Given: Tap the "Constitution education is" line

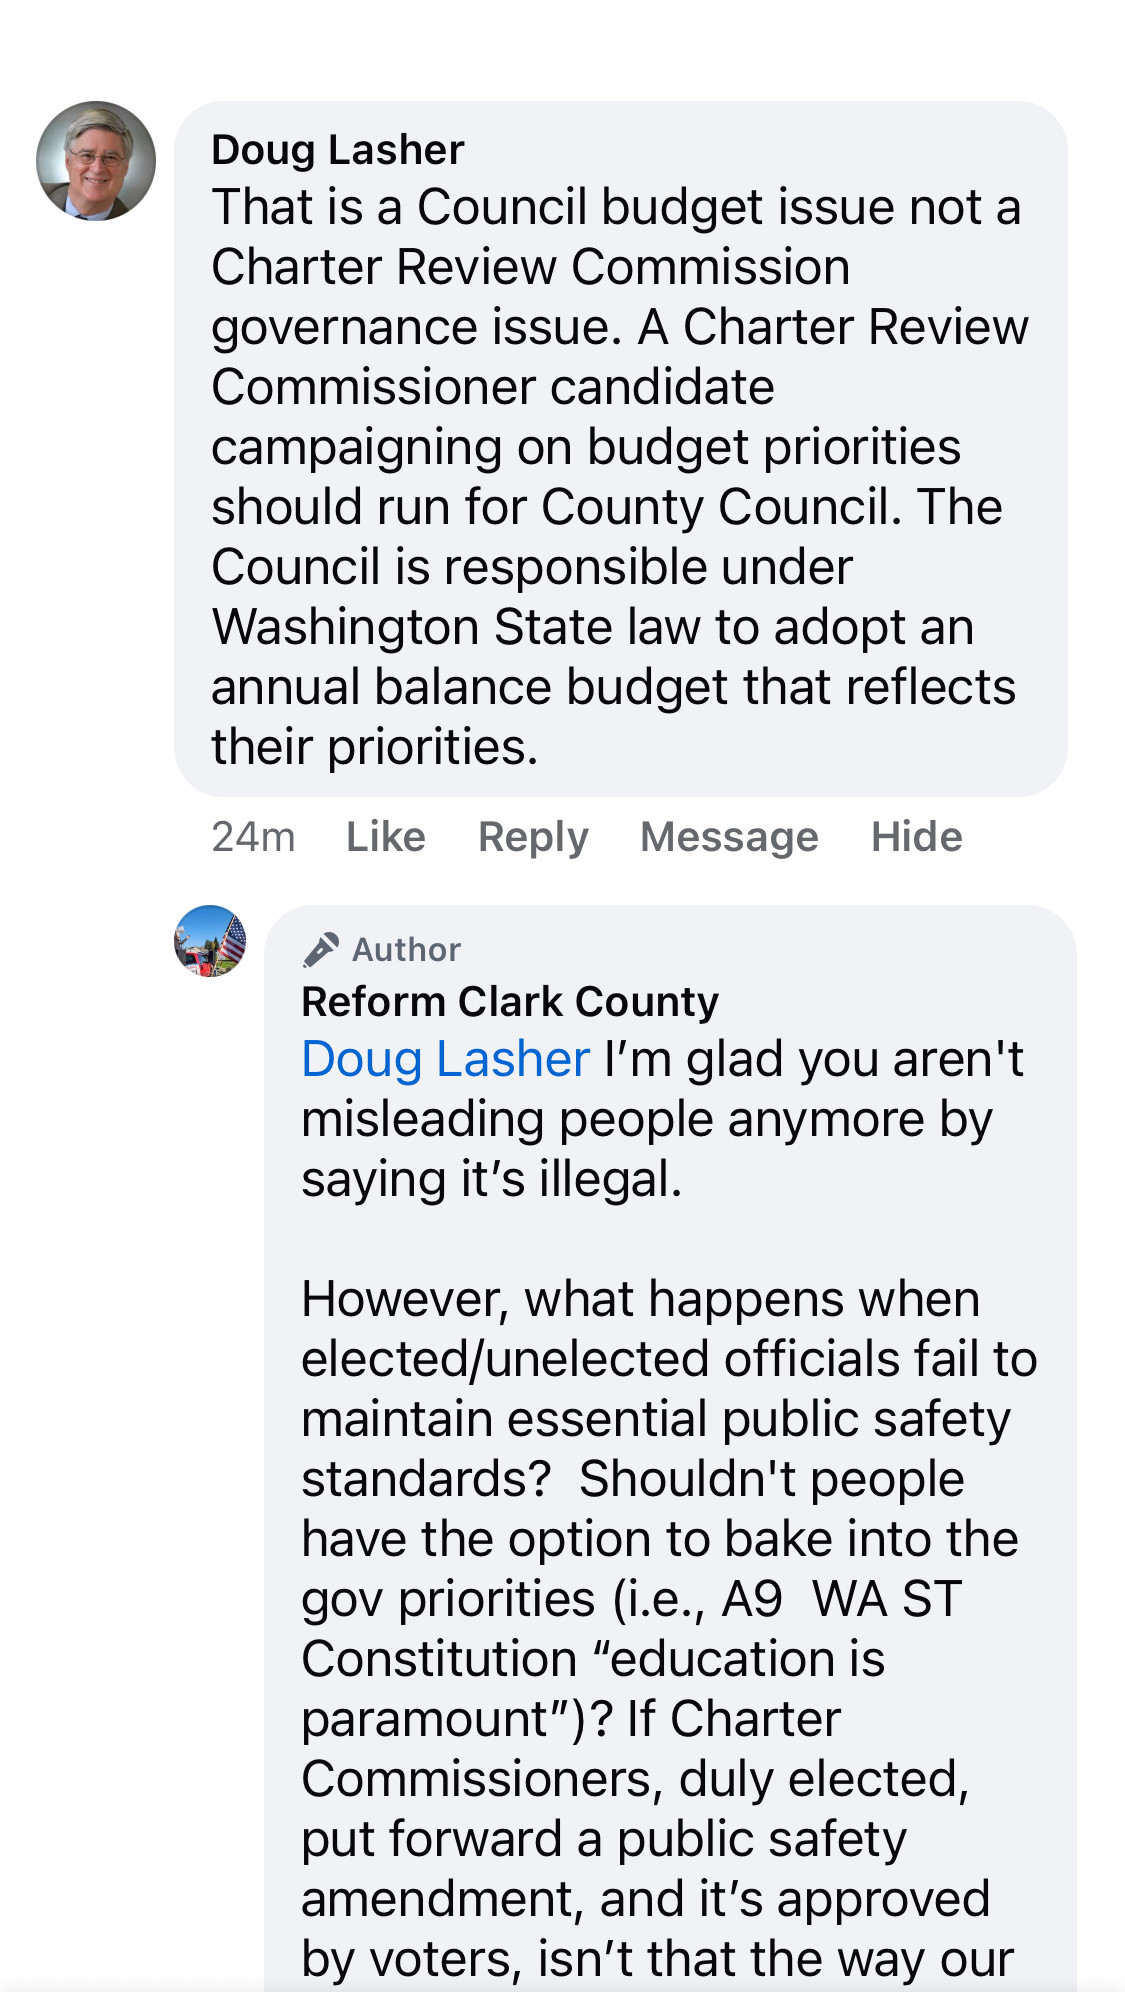Looking at the screenshot, I should point(593,1660).
